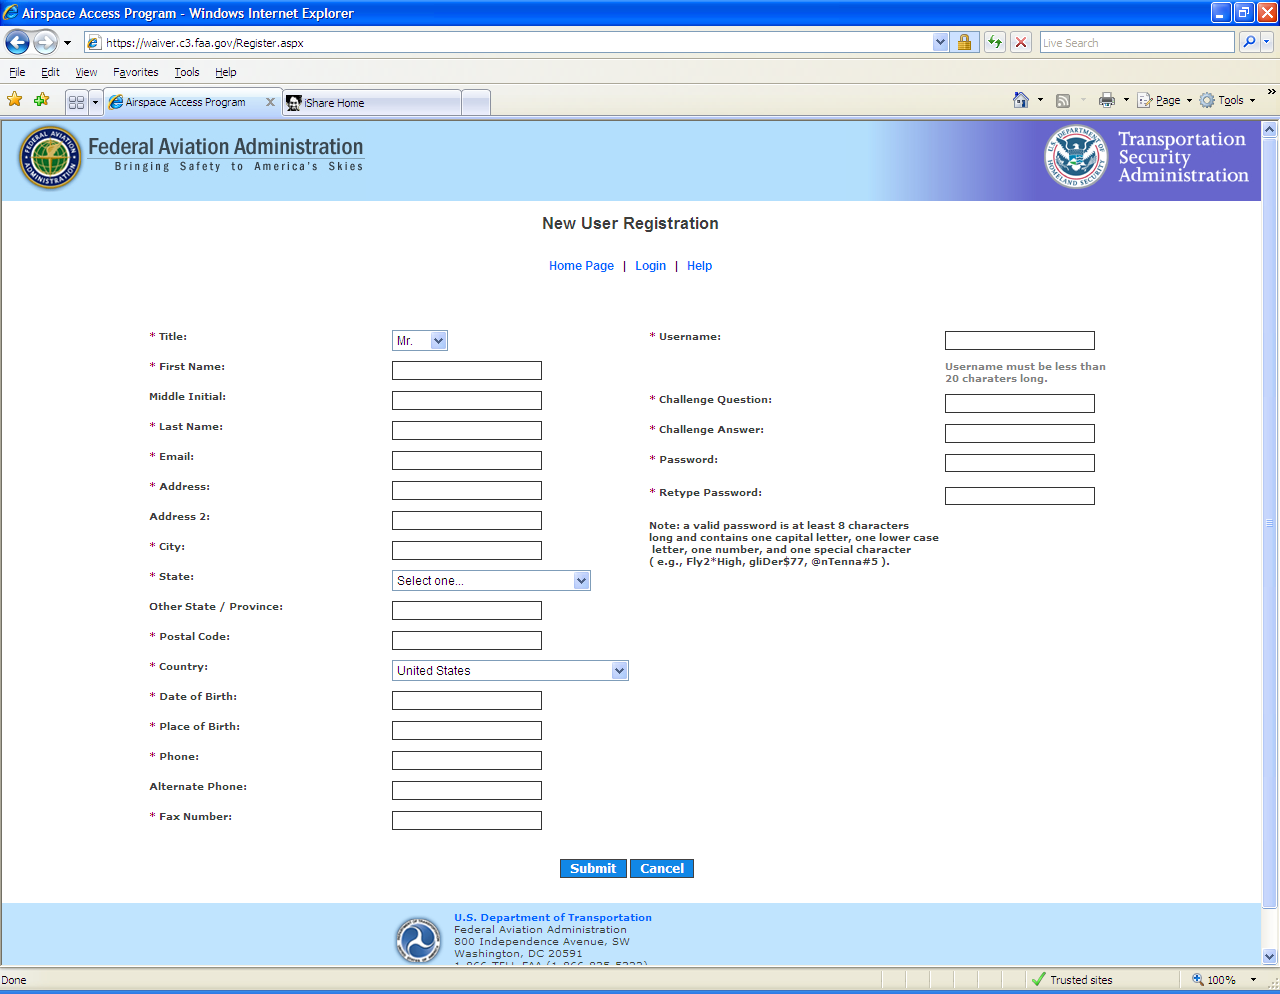The image size is (1280, 994).
Task: Follow the Login link
Action: pos(650,266)
